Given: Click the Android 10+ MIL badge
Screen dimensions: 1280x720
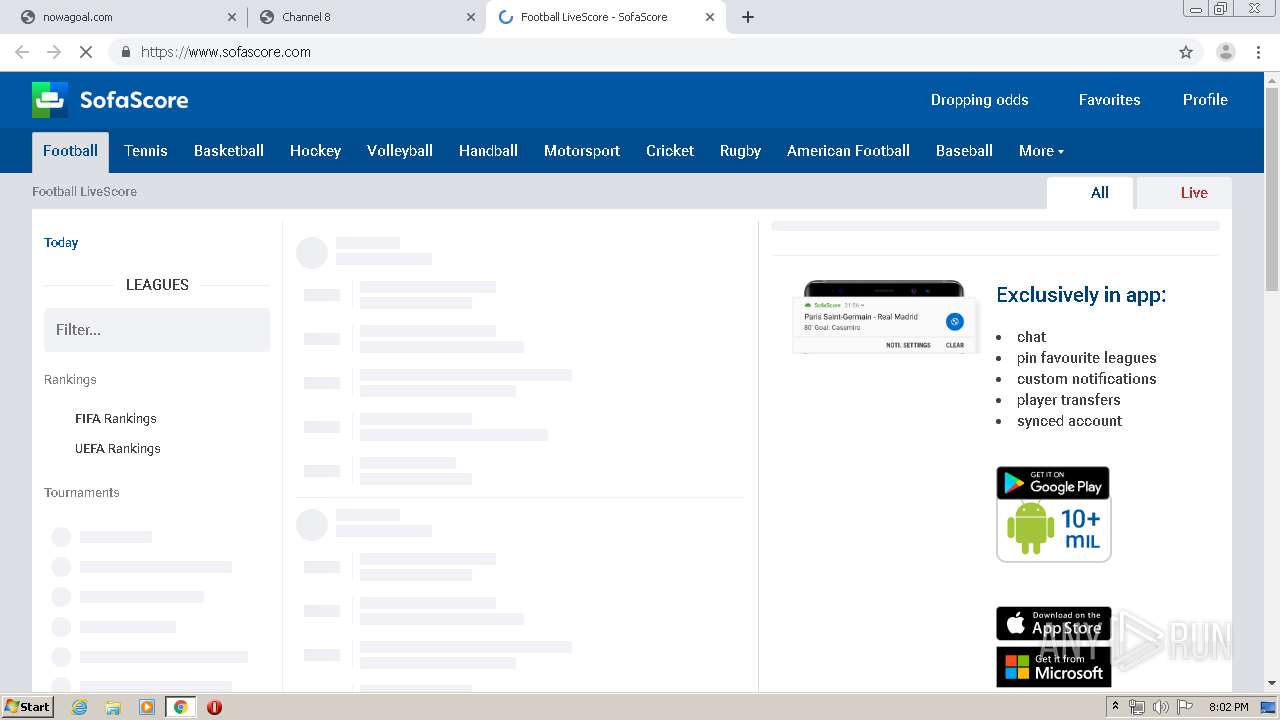Looking at the screenshot, I should [1054, 531].
